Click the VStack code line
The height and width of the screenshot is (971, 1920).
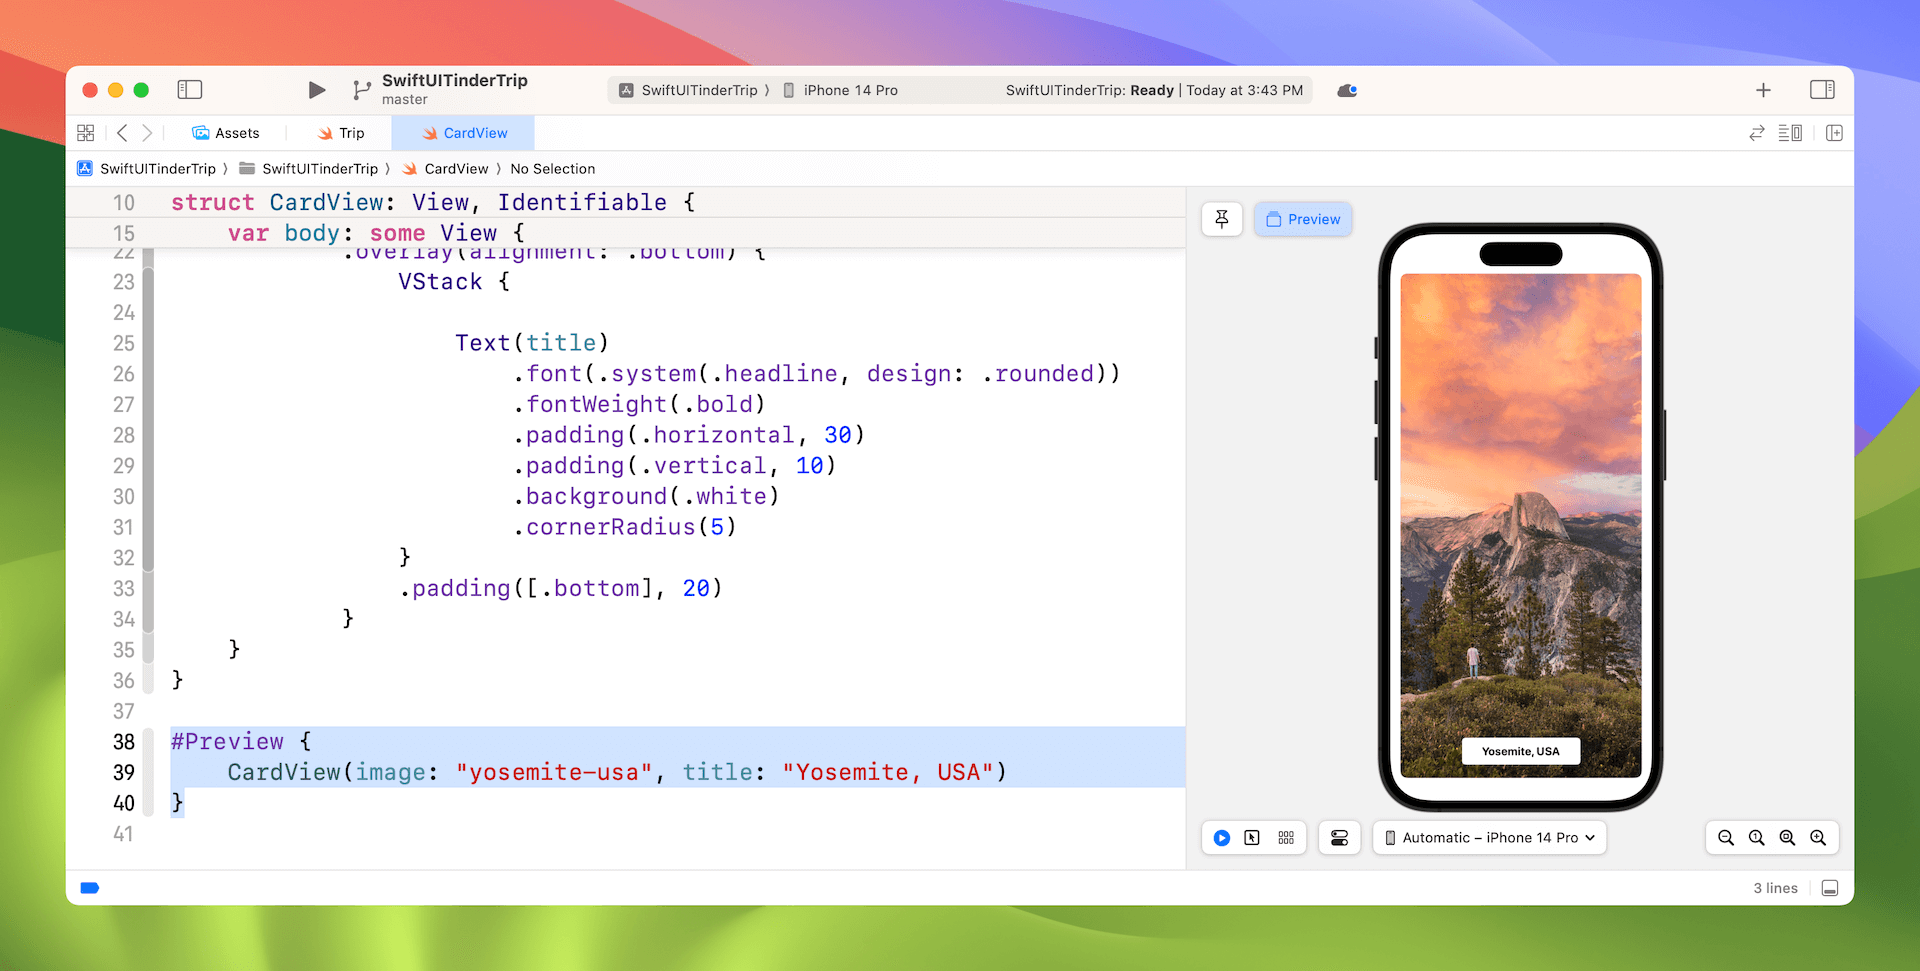(454, 282)
